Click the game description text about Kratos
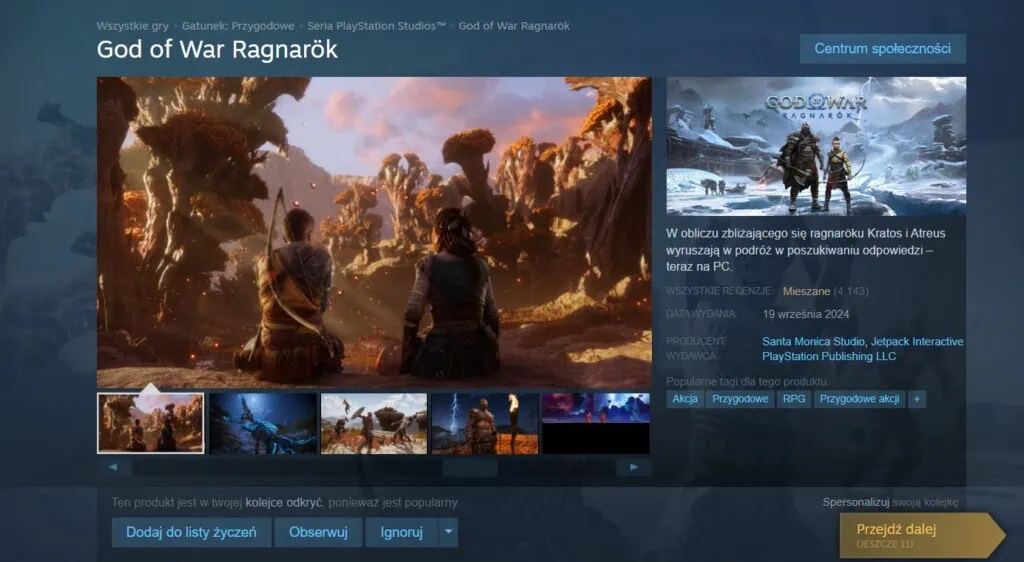 click(x=806, y=250)
